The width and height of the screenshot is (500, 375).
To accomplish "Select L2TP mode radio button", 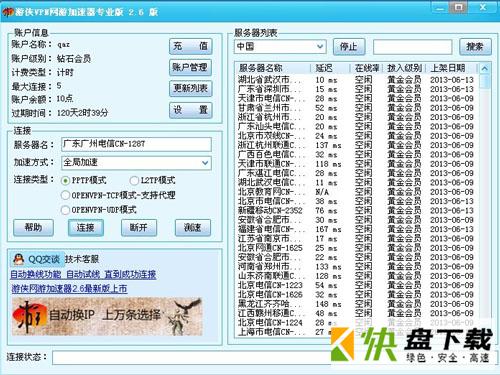I will coord(134,181).
